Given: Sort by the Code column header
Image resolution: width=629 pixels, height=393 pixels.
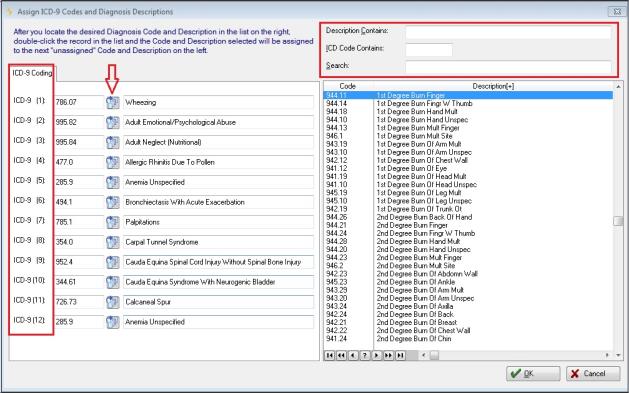Looking at the screenshot, I should pos(347,86).
